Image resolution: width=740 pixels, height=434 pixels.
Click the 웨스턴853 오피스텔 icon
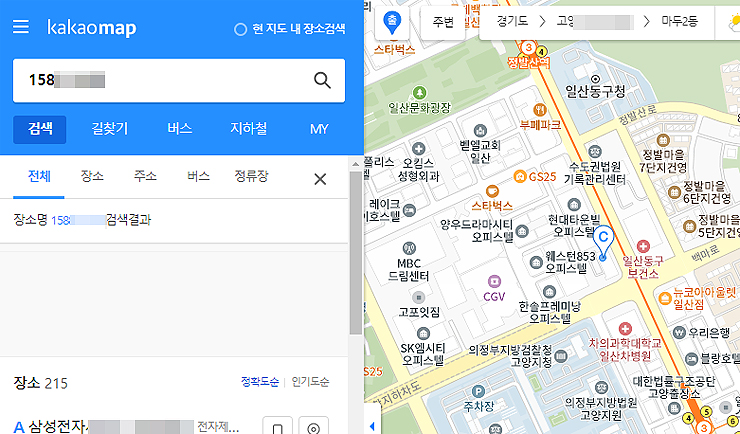point(536,262)
